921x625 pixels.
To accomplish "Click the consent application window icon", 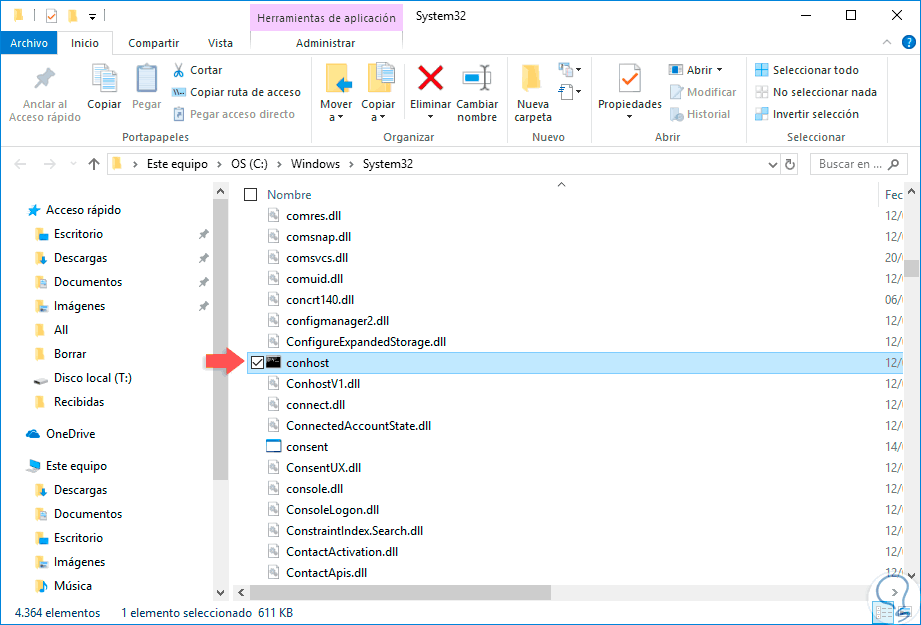I will [273, 446].
